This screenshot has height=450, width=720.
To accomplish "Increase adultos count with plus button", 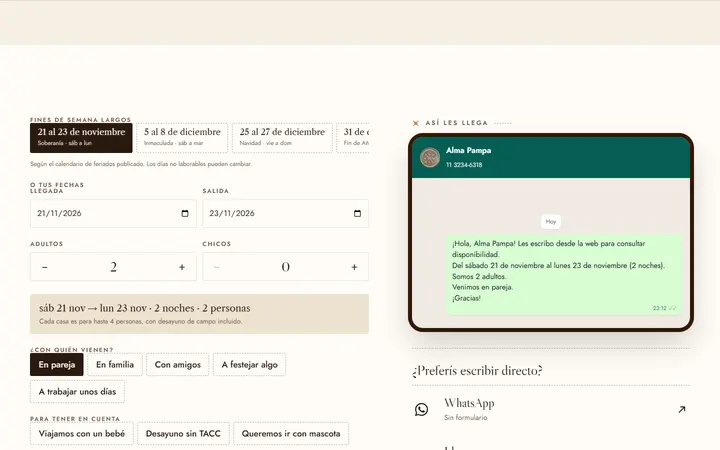I will [182, 267].
